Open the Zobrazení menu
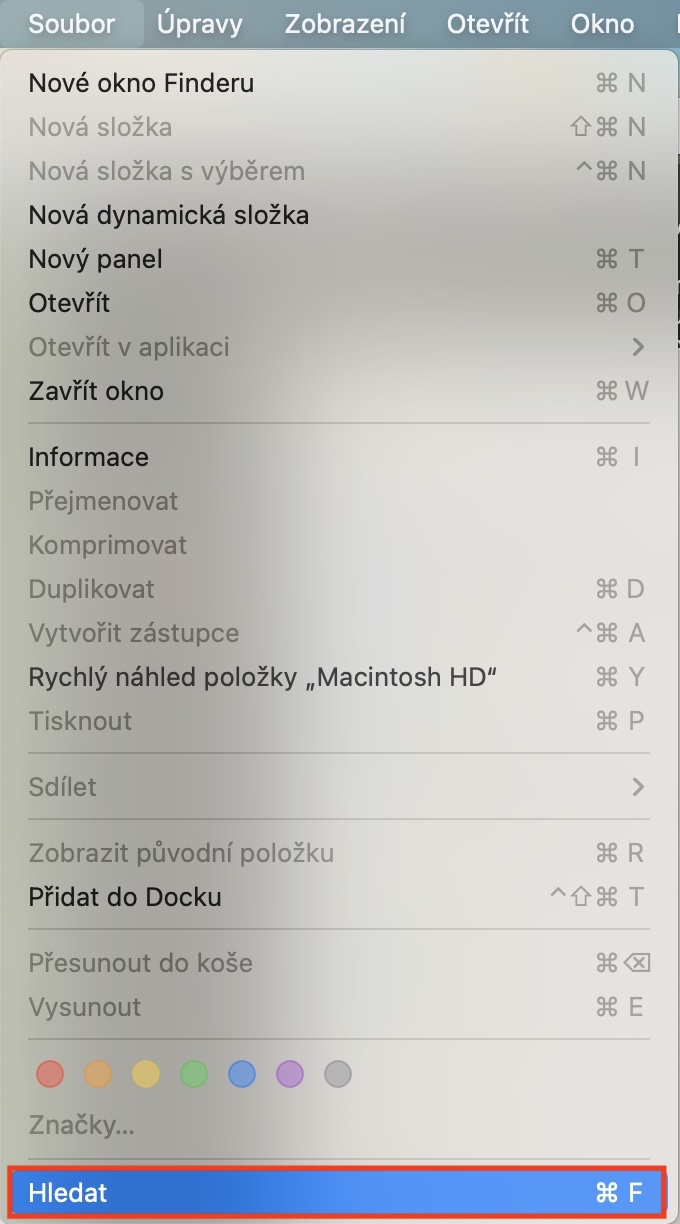 (x=345, y=23)
